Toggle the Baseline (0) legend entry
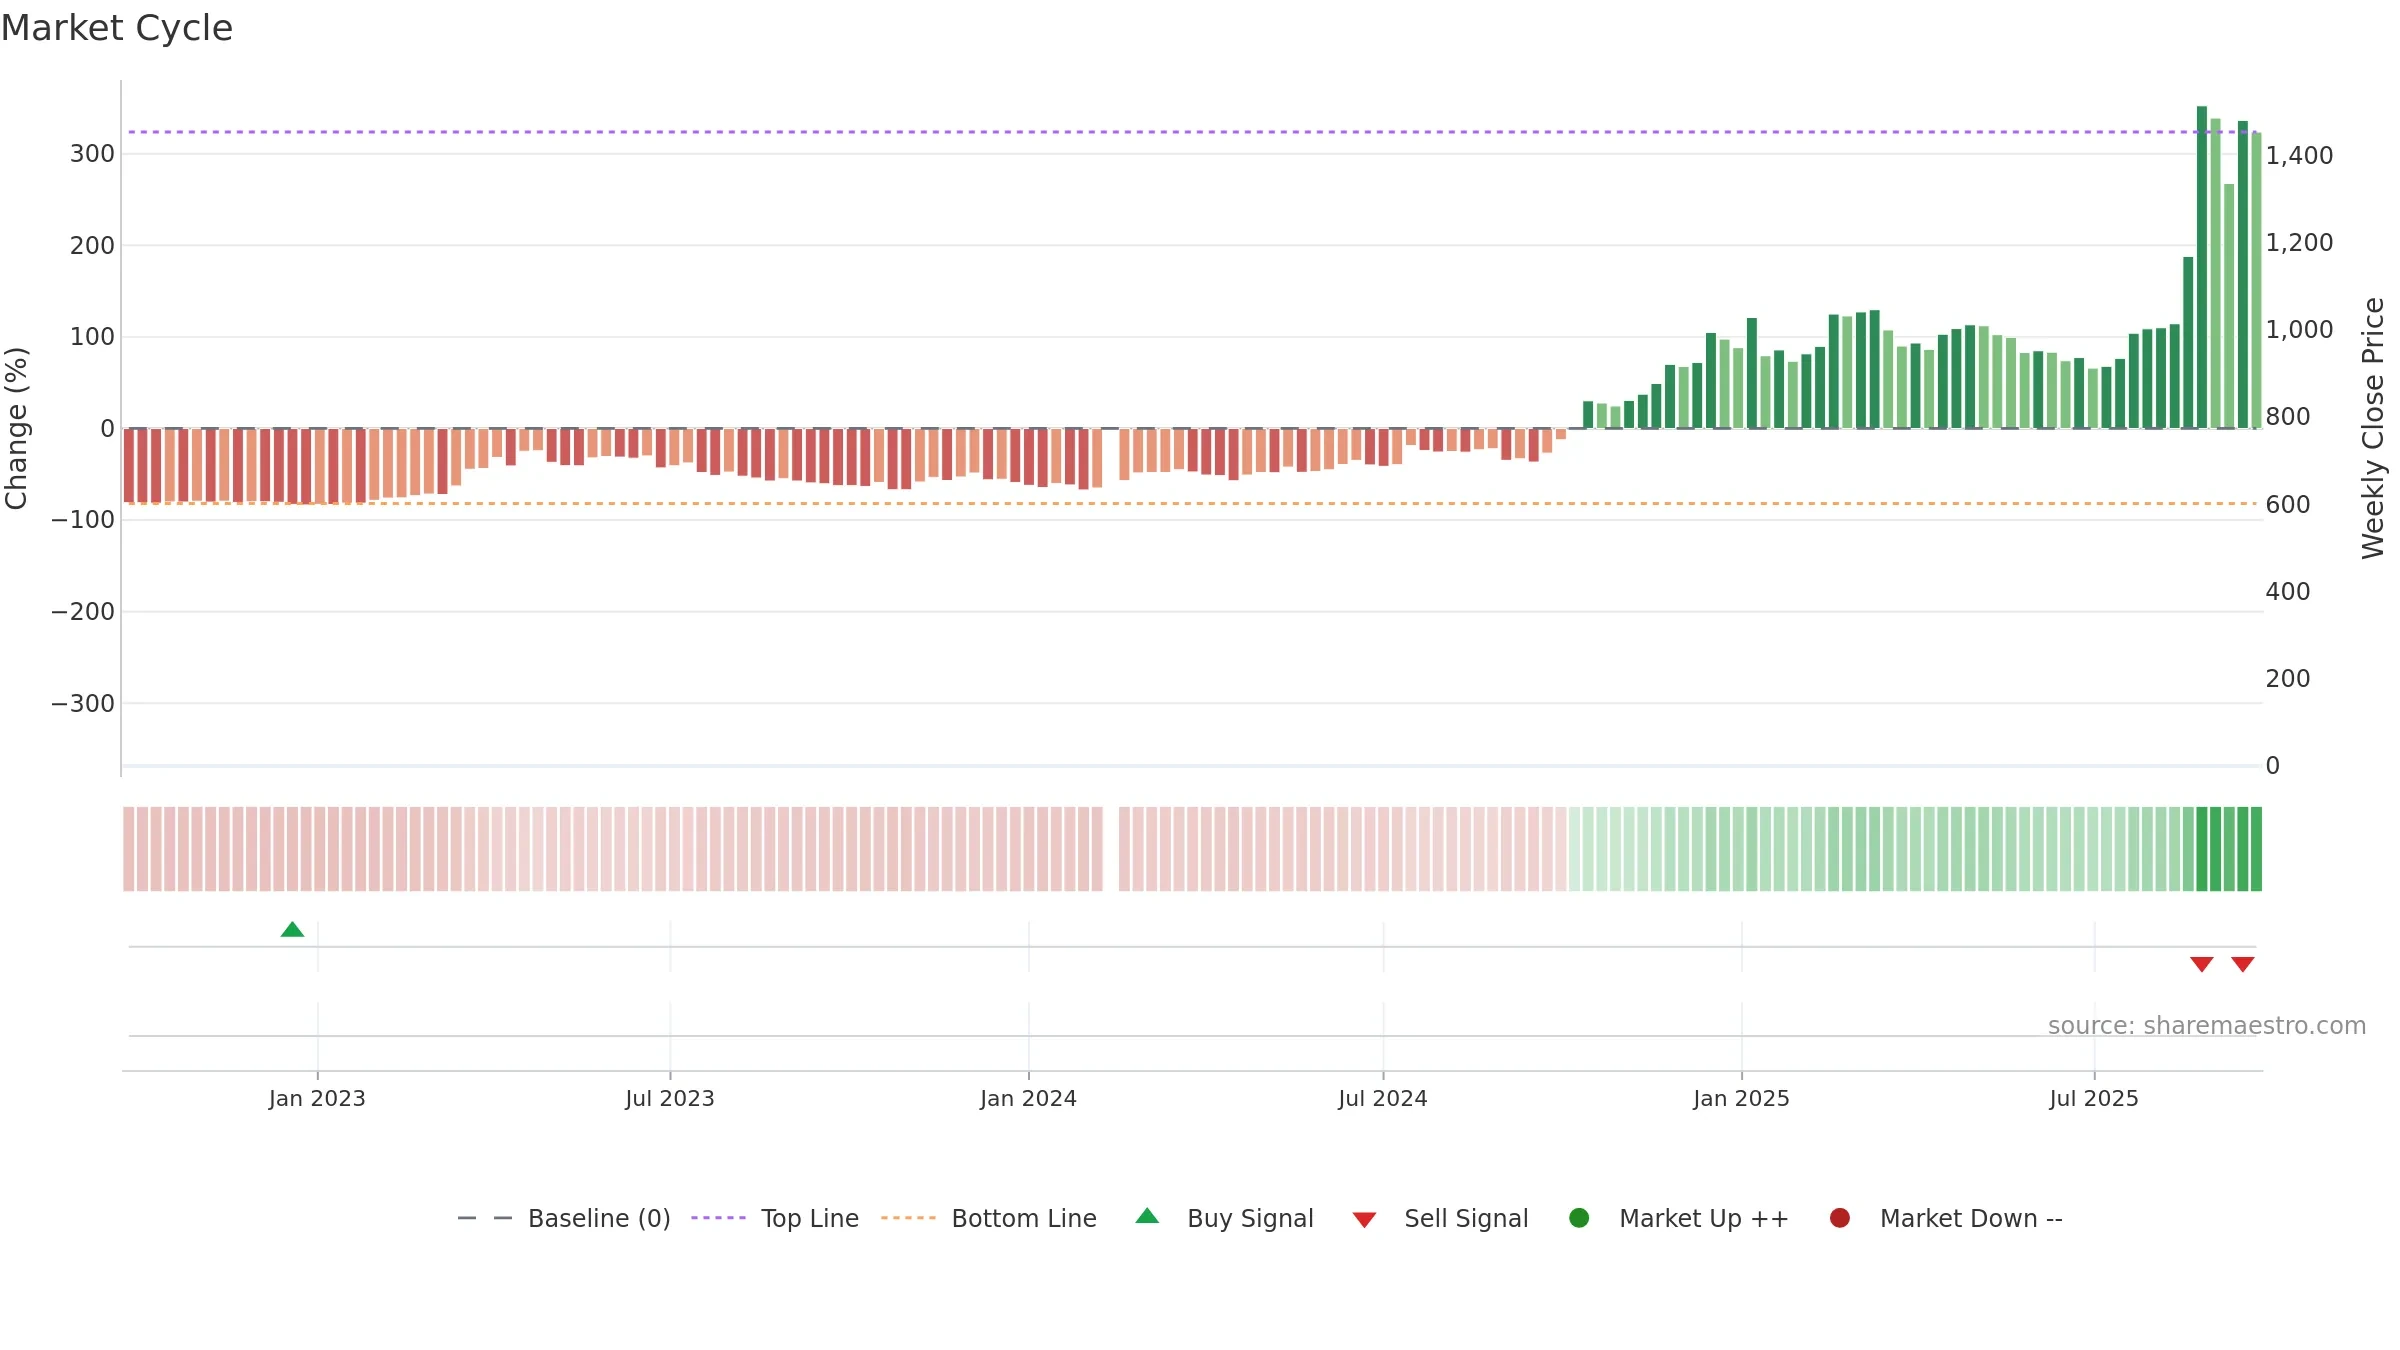Viewport: 2400px width, 1350px height. [x=564, y=1218]
